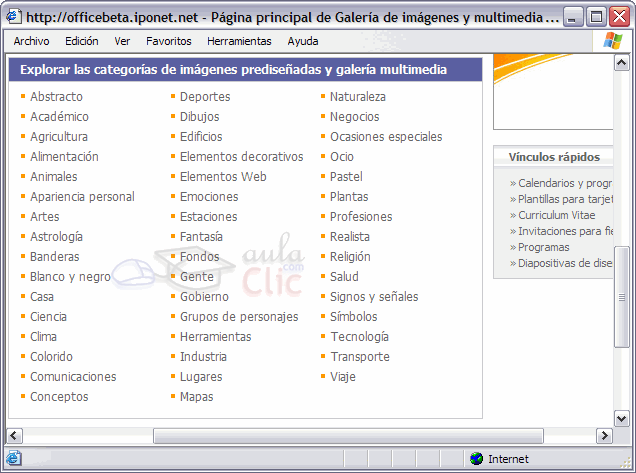Screen dimensions: 636x473
Task: Go to the Tecnología category
Action: click(359, 337)
